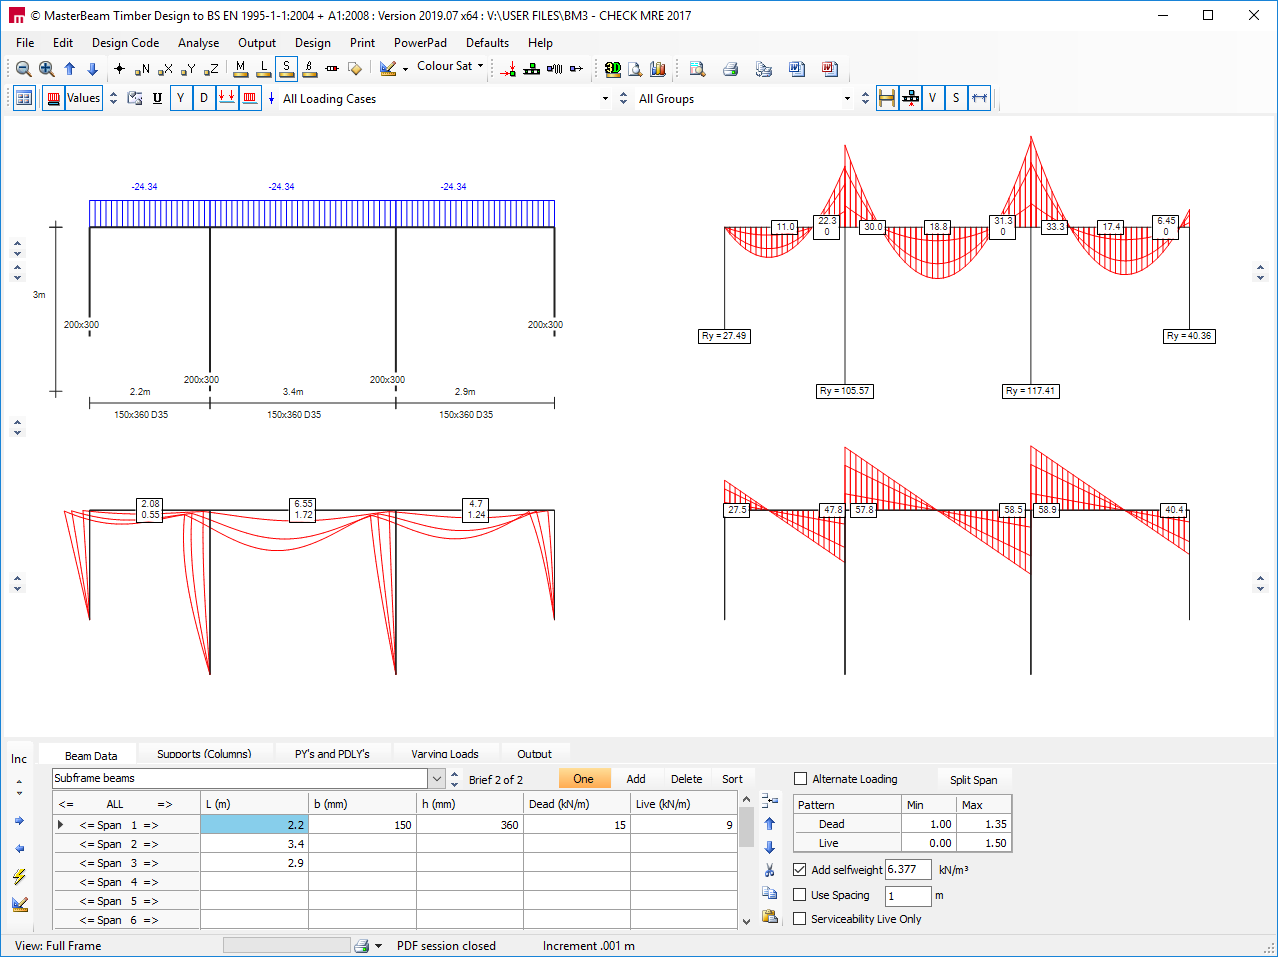Screen dimensions: 1278x957
Task: Switch to PY's and PDLY's tab
Action: tap(332, 754)
